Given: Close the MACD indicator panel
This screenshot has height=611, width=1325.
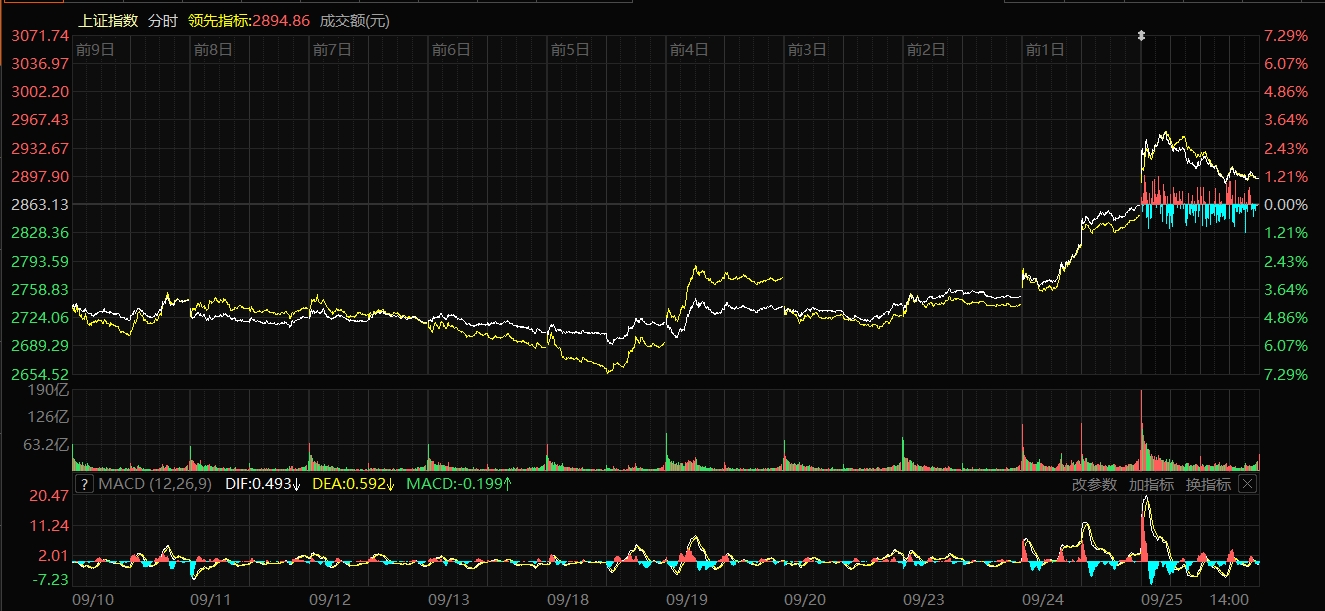Looking at the screenshot, I should tap(1246, 484).
